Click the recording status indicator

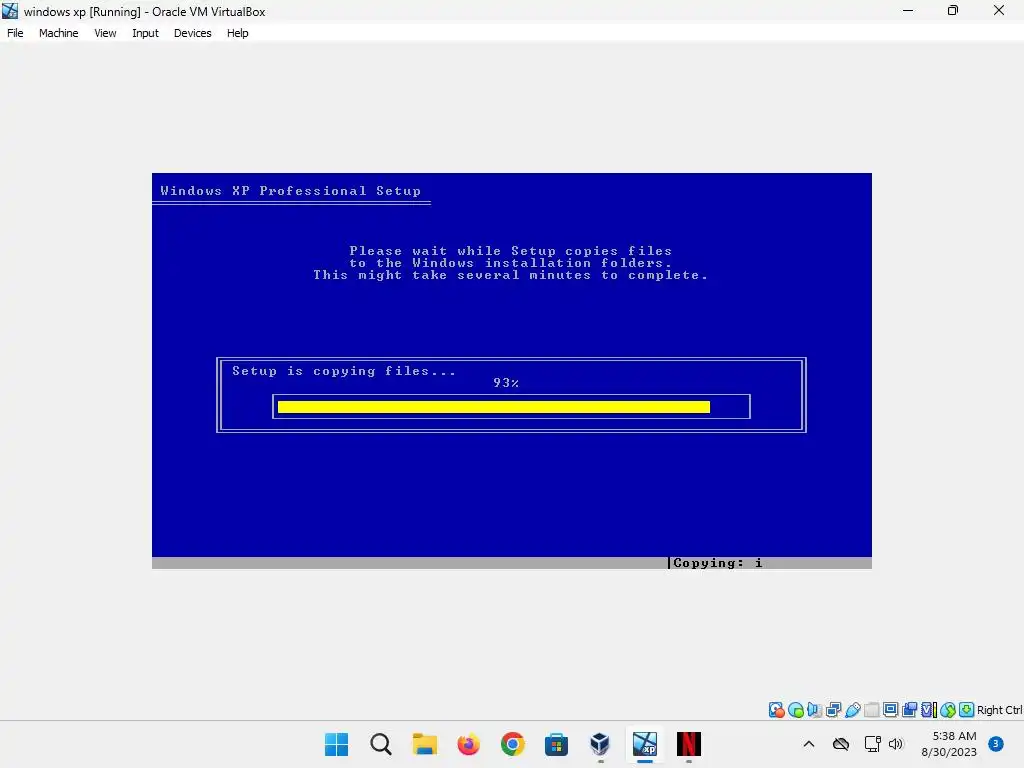point(909,710)
